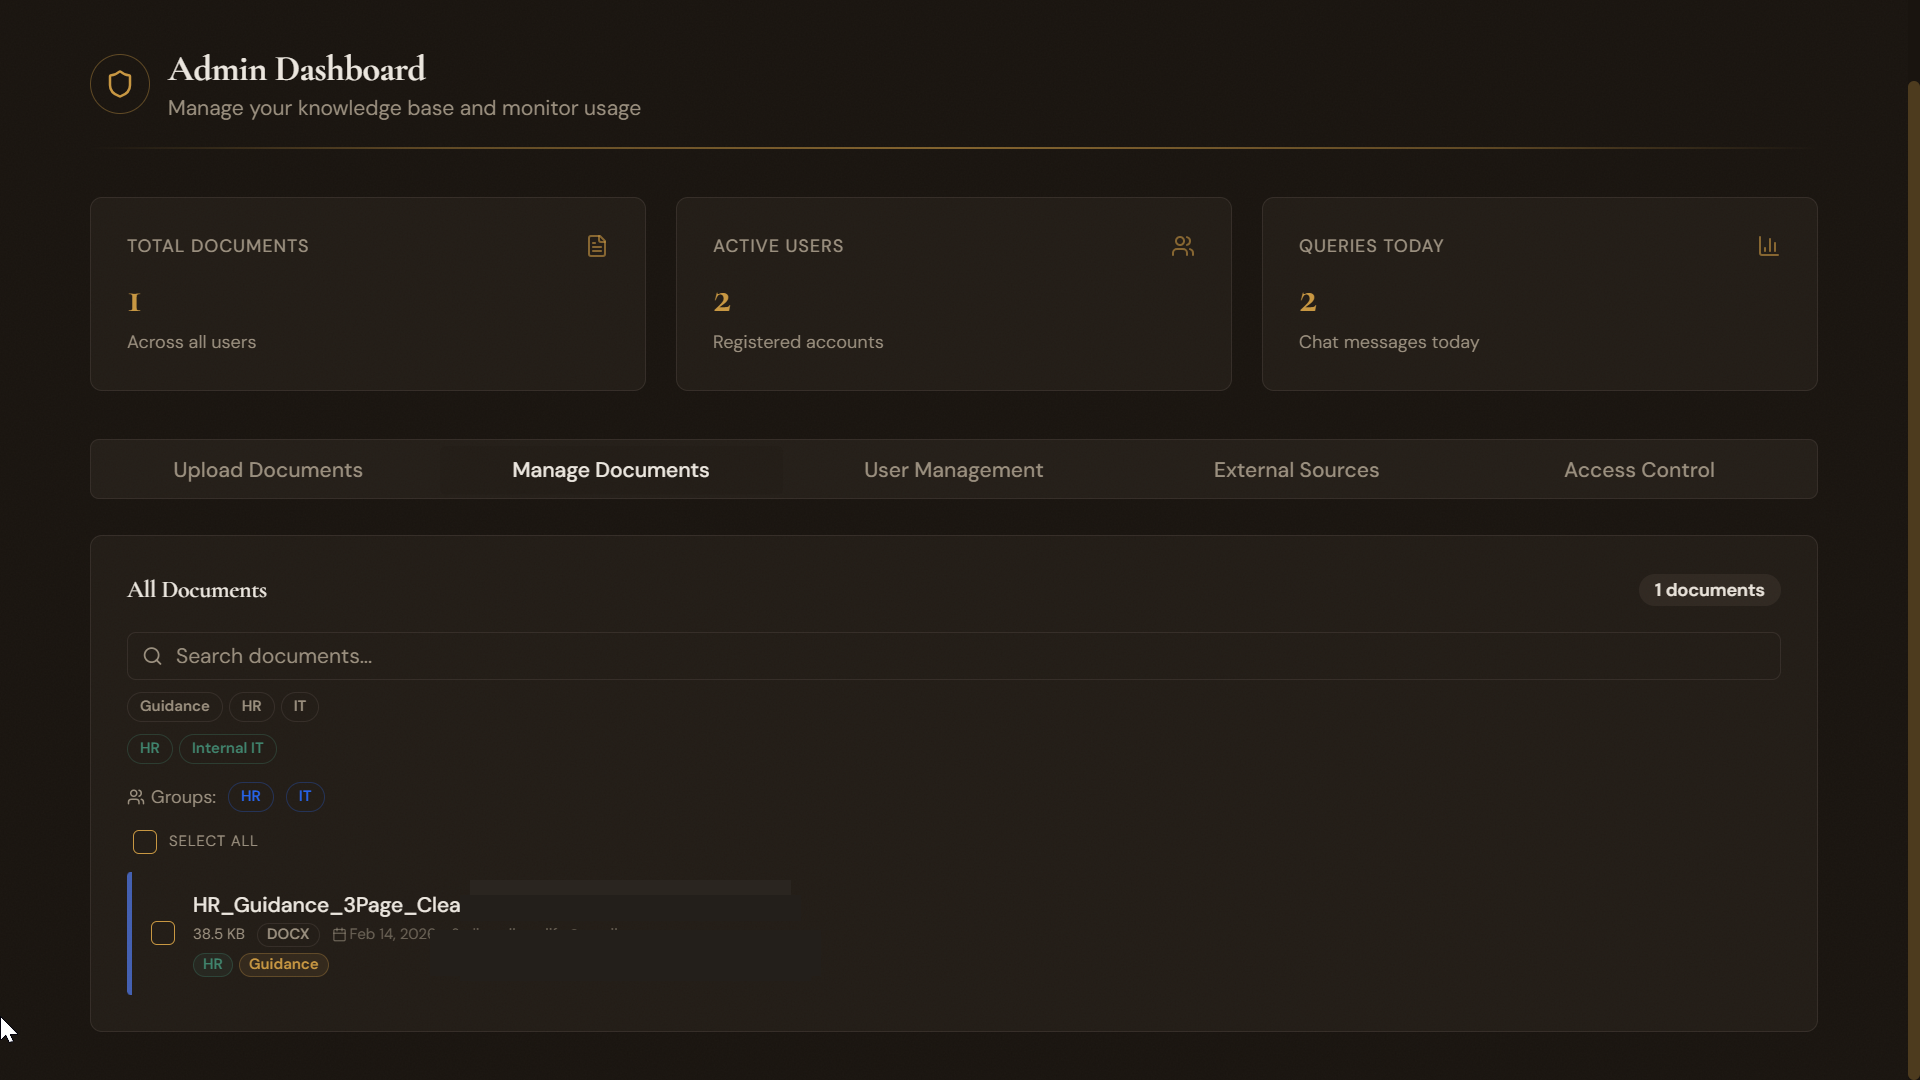
Task: Click the calendar icon beside Feb 14 date
Action: pos(340,933)
